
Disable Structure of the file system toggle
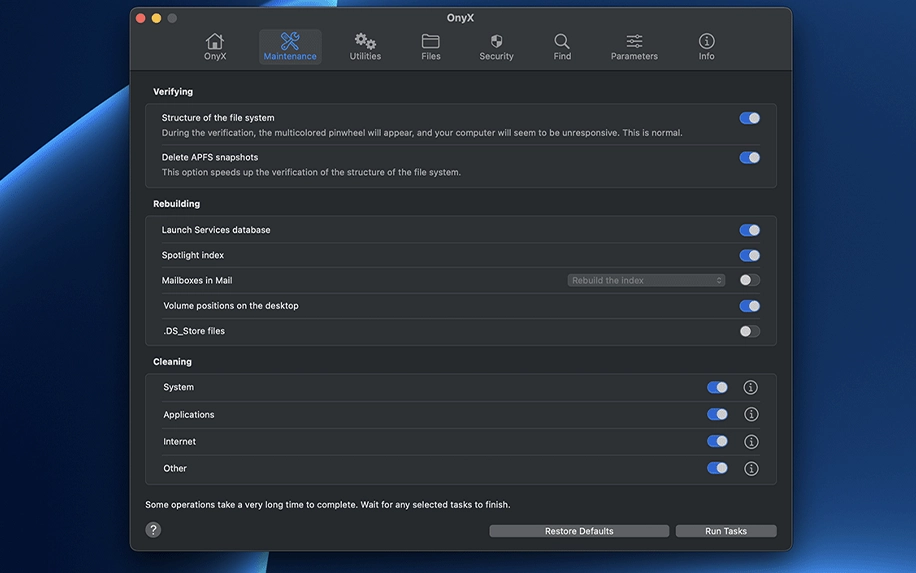tap(749, 118)
